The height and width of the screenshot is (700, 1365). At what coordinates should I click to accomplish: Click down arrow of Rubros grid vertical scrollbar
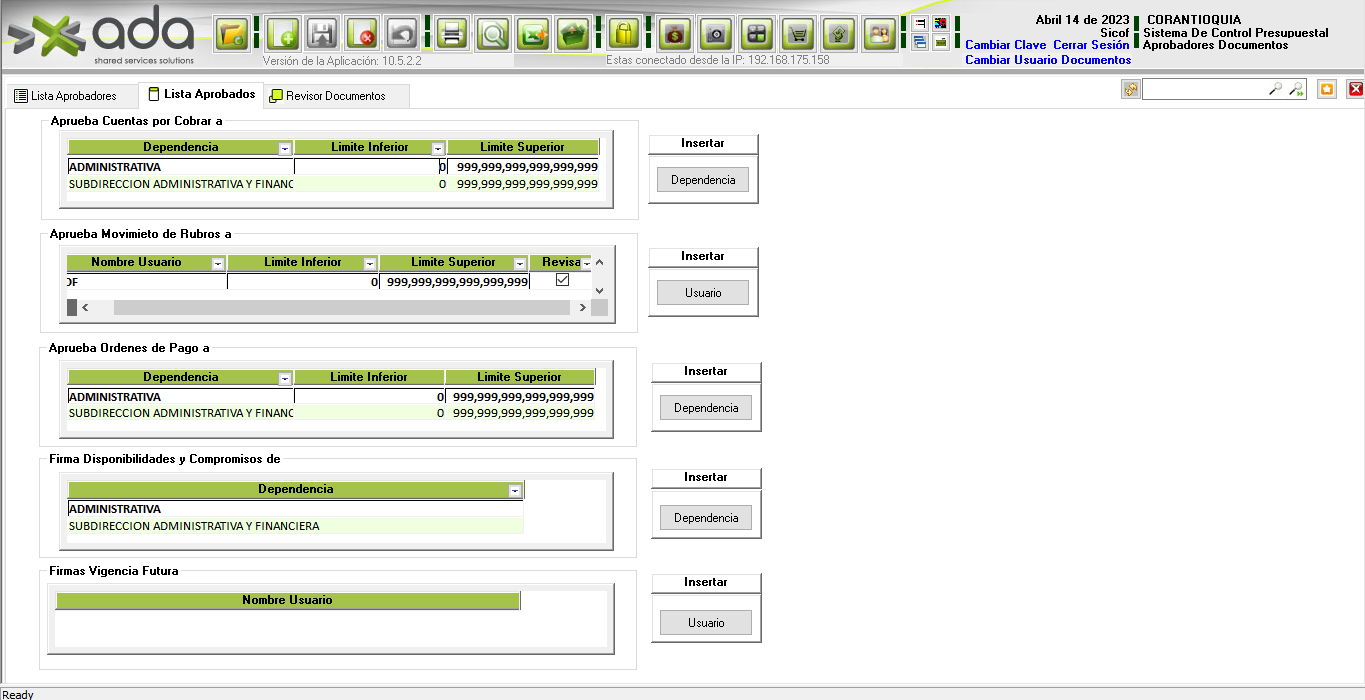(599, 290)
